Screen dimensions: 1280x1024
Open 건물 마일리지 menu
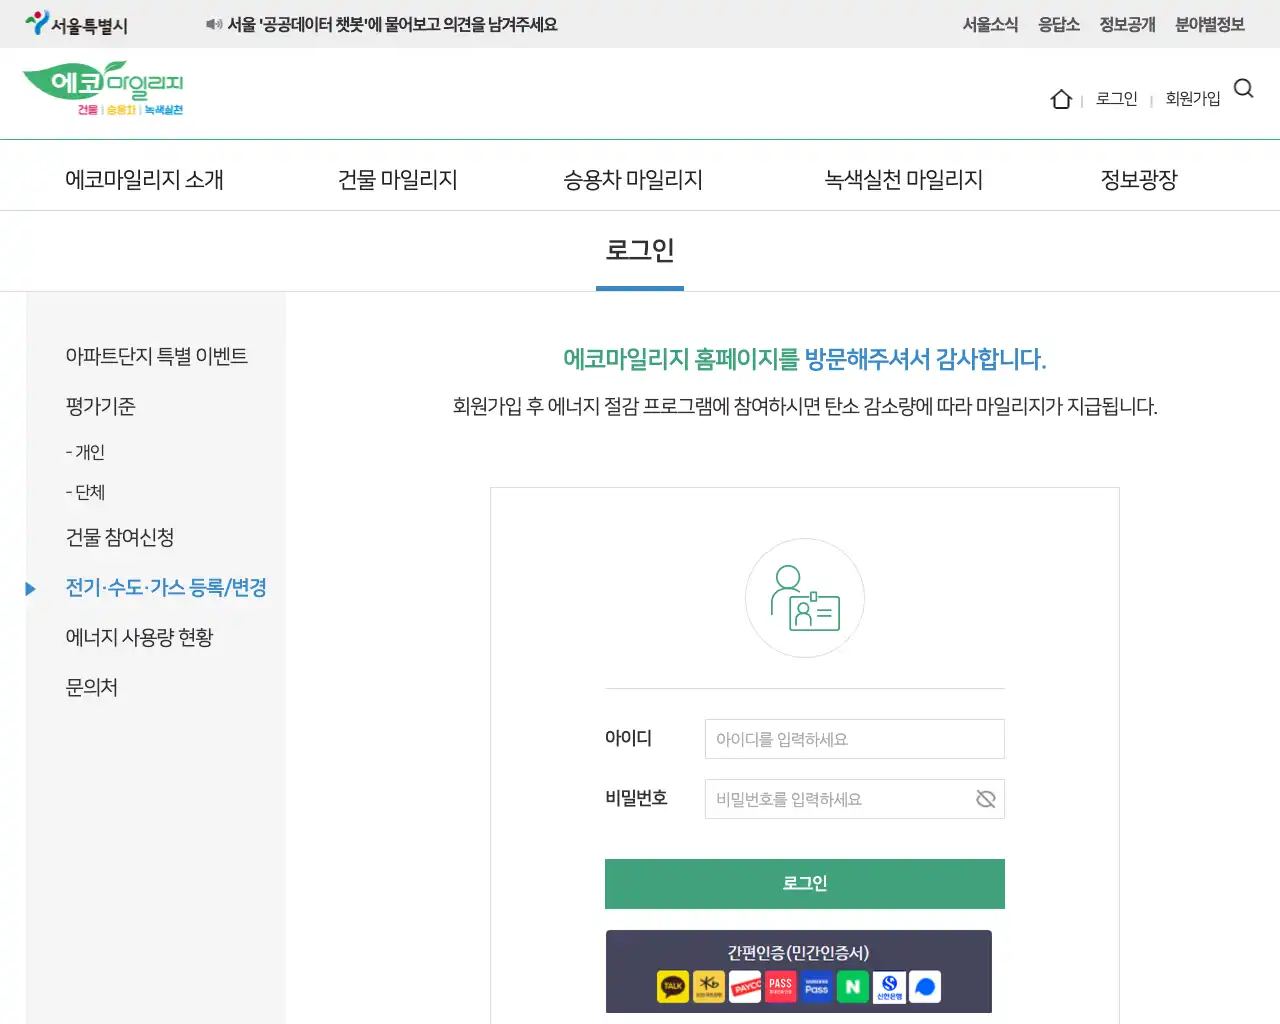(398, 180)
